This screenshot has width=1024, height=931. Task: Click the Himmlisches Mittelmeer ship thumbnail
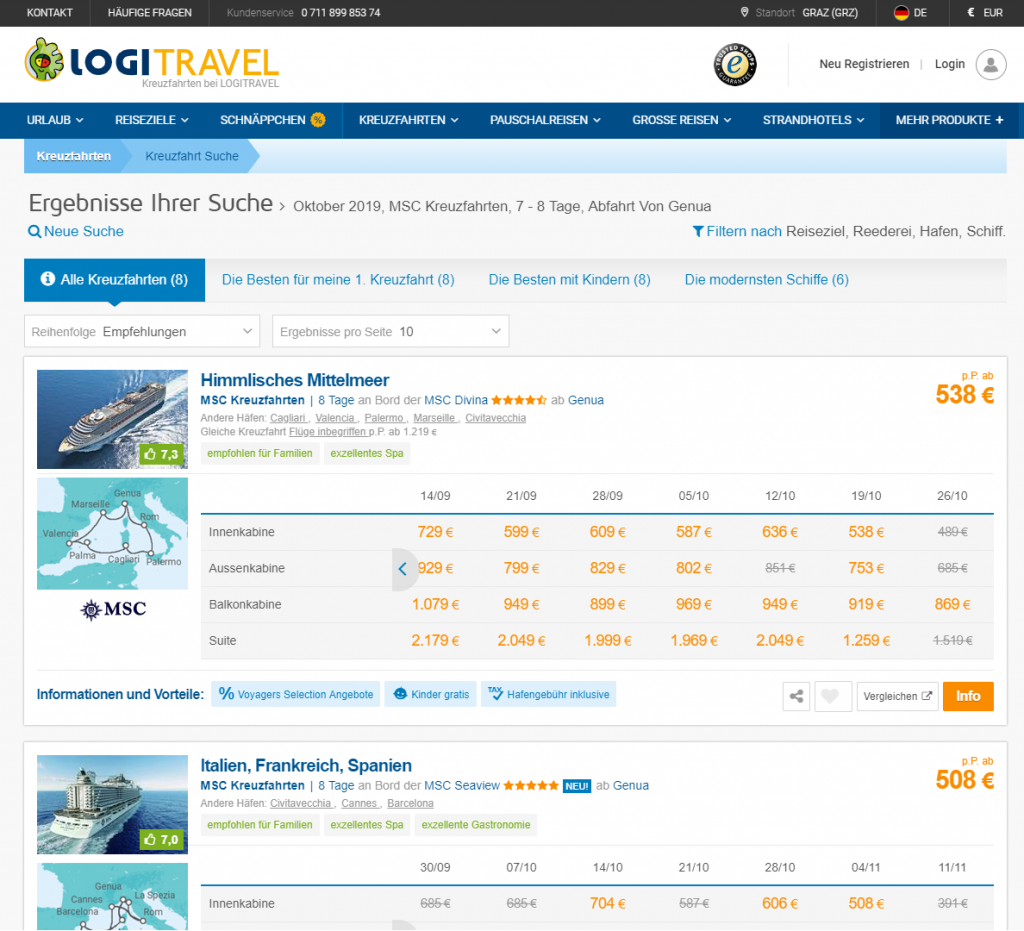coord(112,419)
